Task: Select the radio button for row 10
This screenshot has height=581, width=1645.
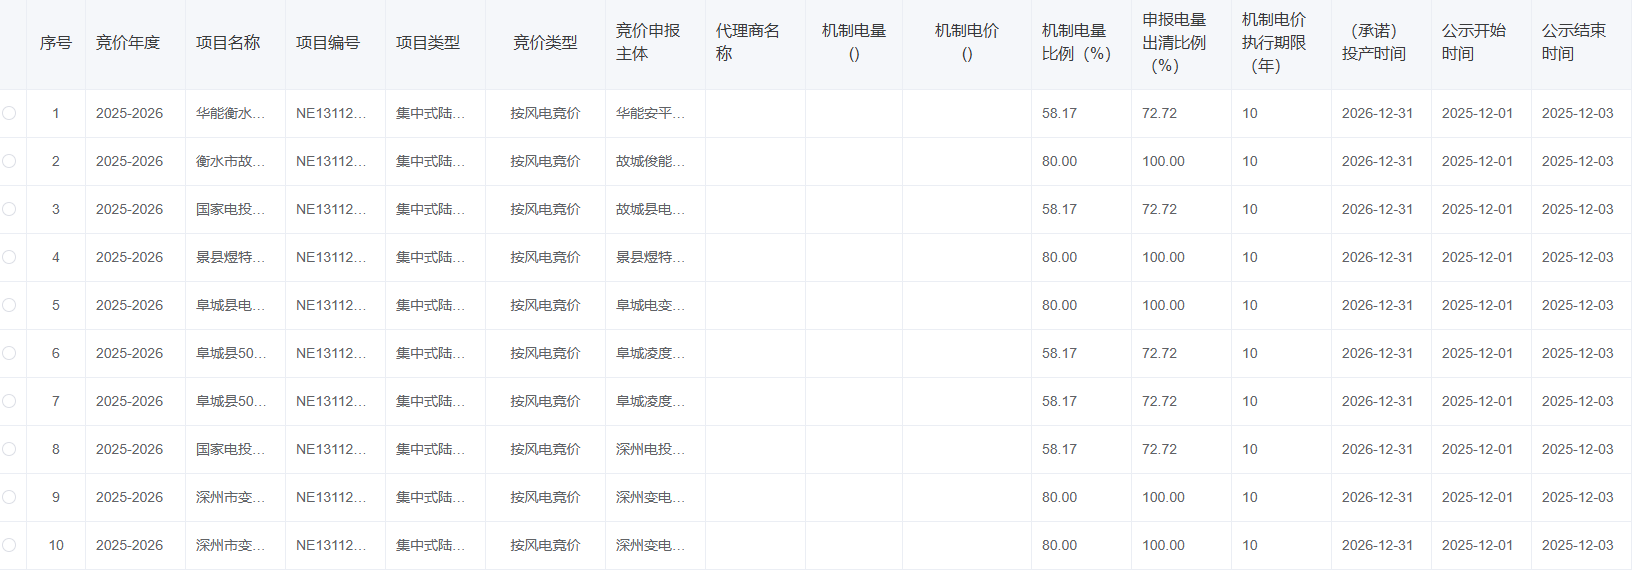Action: [x=9, y=545]
